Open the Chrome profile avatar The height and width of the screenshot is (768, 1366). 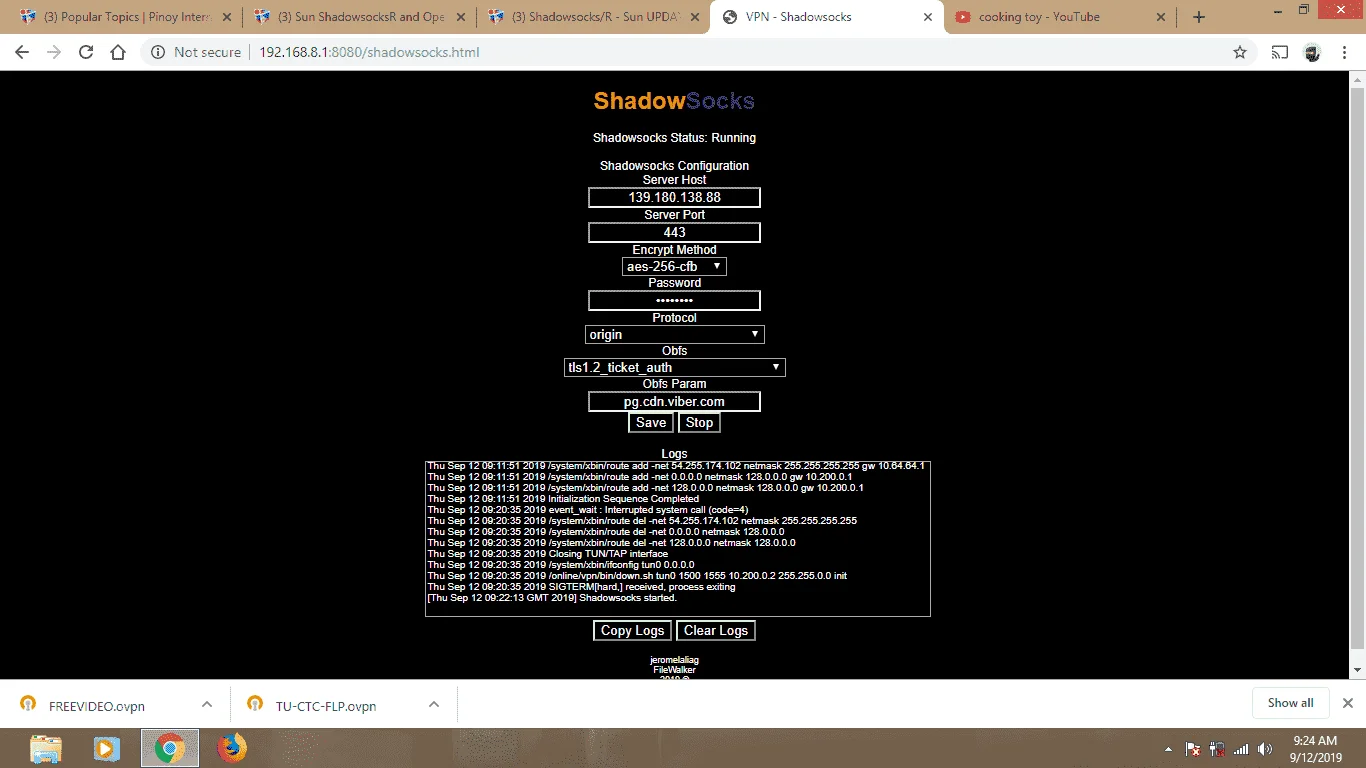coord(1313,52)
